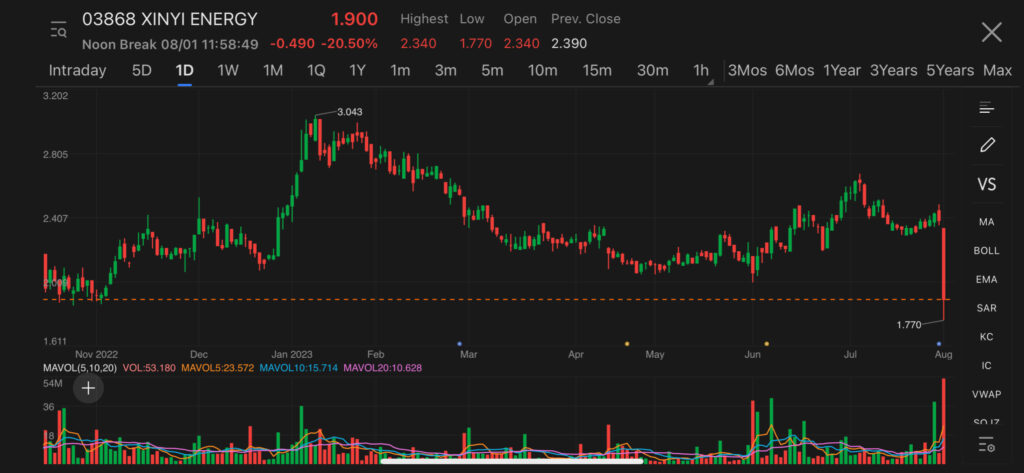Tap the blue event marker near Aug
Screen dimensions: 1024x473
pyautogui.click(x=939, y=343)
